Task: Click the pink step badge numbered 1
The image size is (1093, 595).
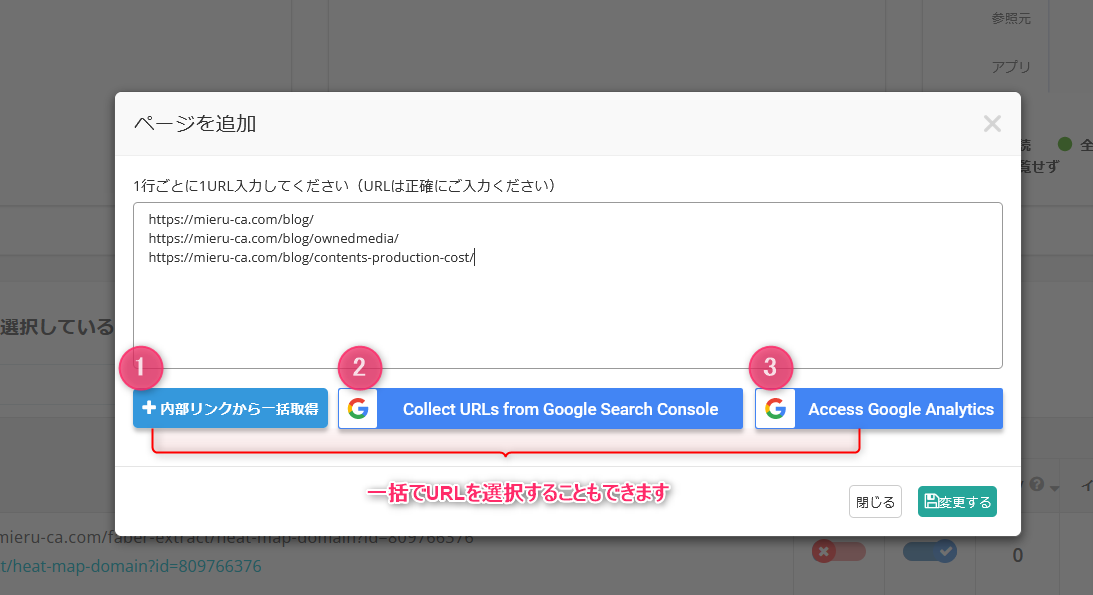Action: 142,368
